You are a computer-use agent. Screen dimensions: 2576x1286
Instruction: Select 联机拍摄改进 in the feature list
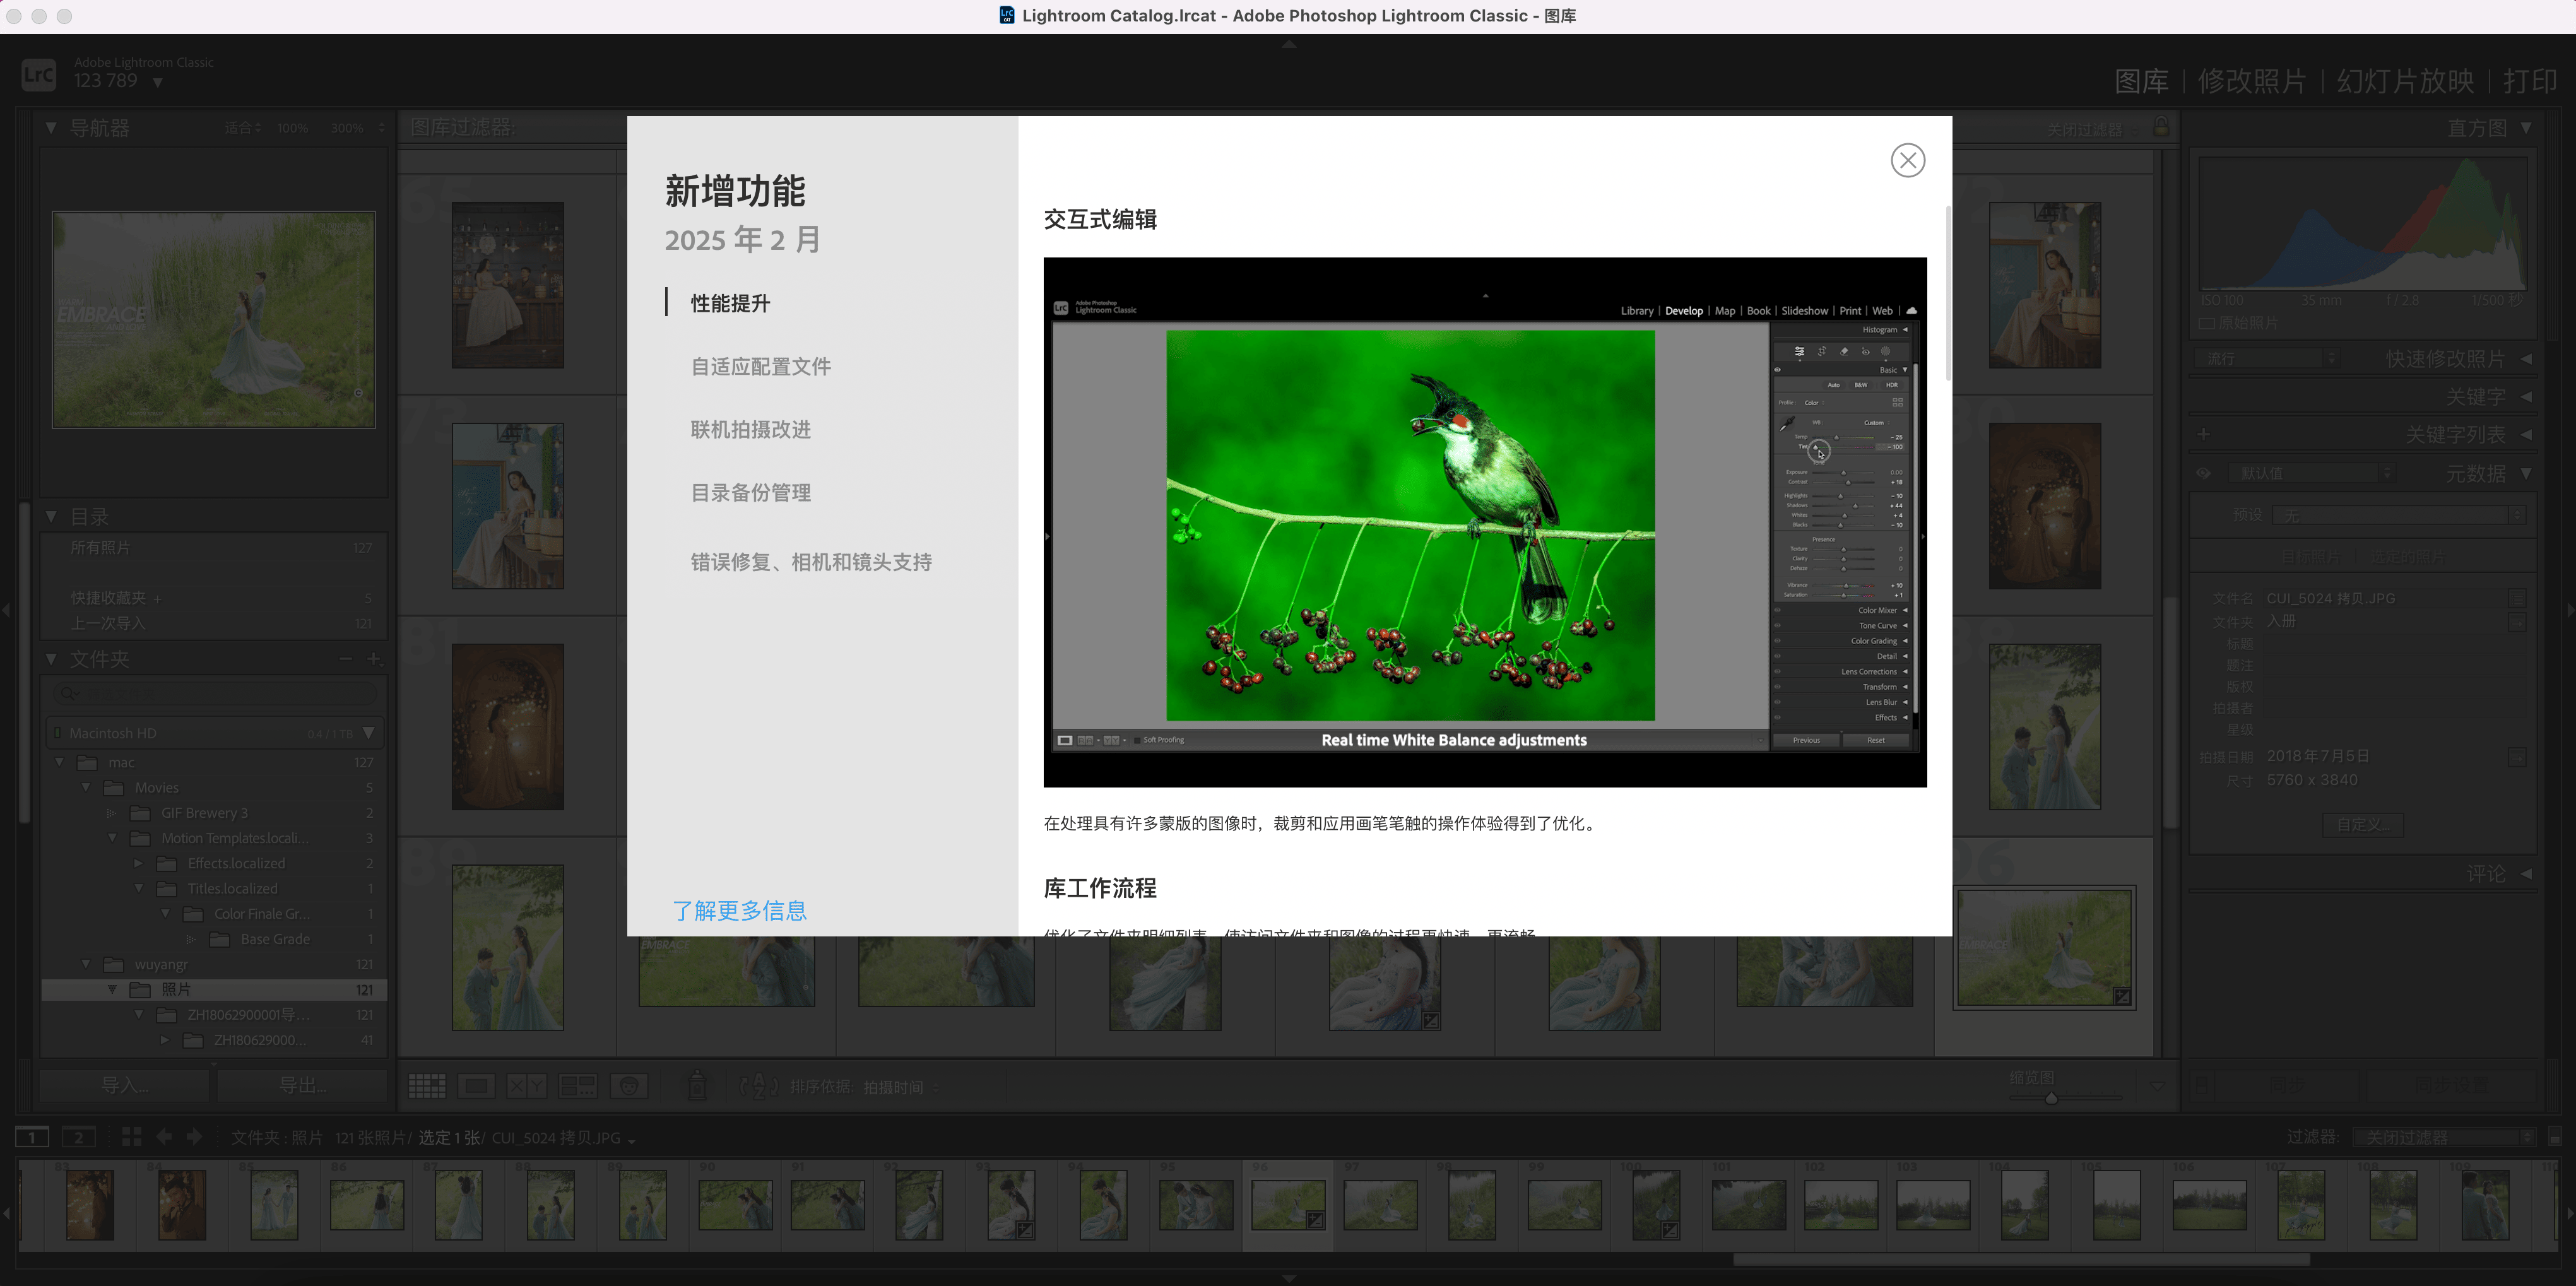coord(750,430)
